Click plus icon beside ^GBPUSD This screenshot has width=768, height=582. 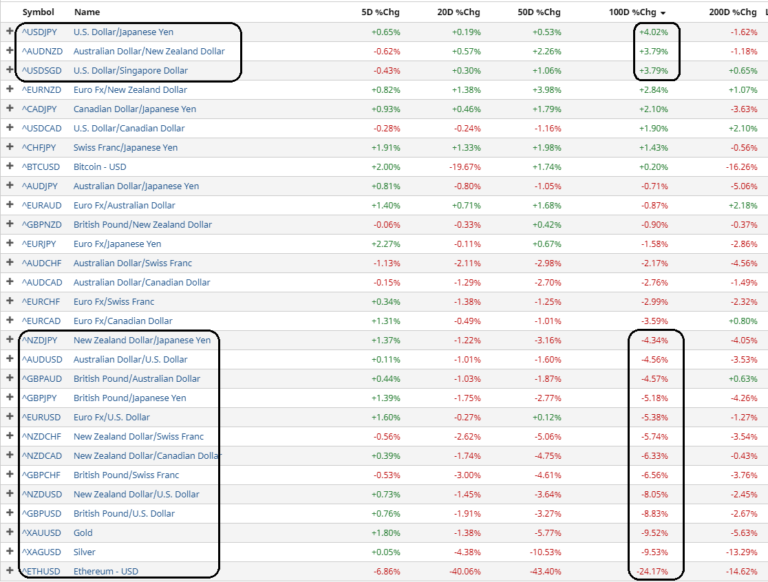click(x=10, y=514)
